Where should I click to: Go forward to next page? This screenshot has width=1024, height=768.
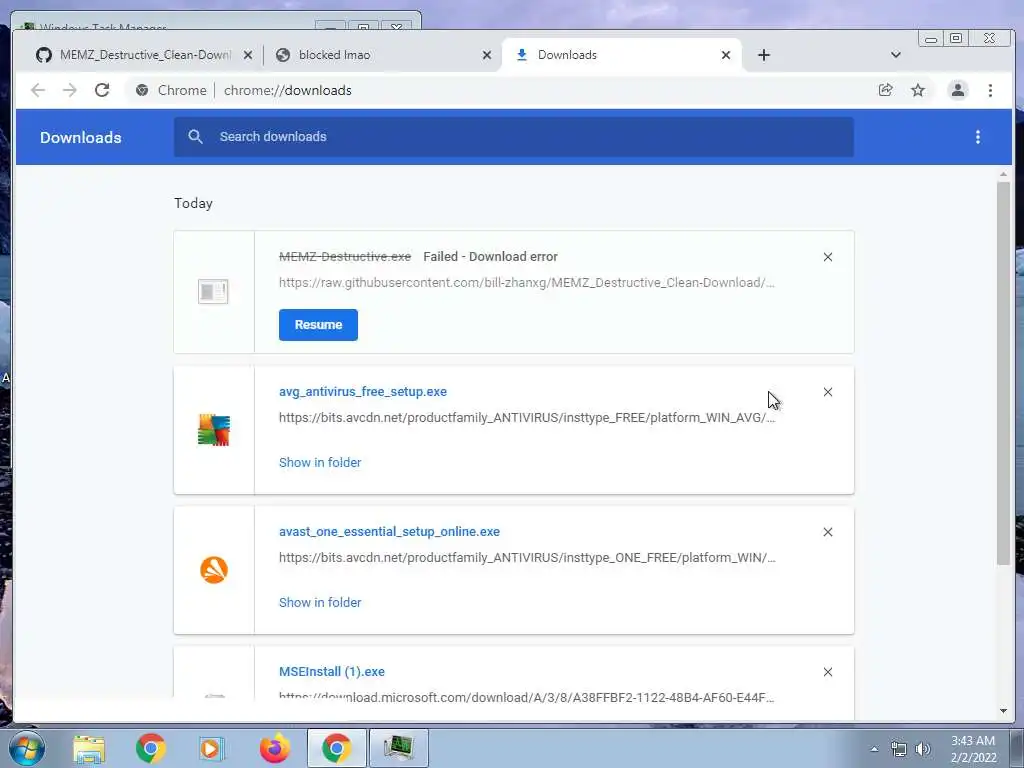pyautogui.click(x=70, y=90)
